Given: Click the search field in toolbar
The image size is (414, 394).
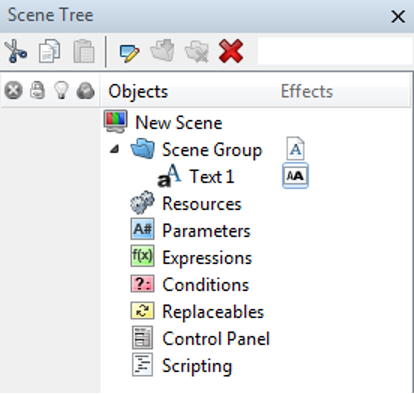Looking at the screenshot, I should point(335,51).
